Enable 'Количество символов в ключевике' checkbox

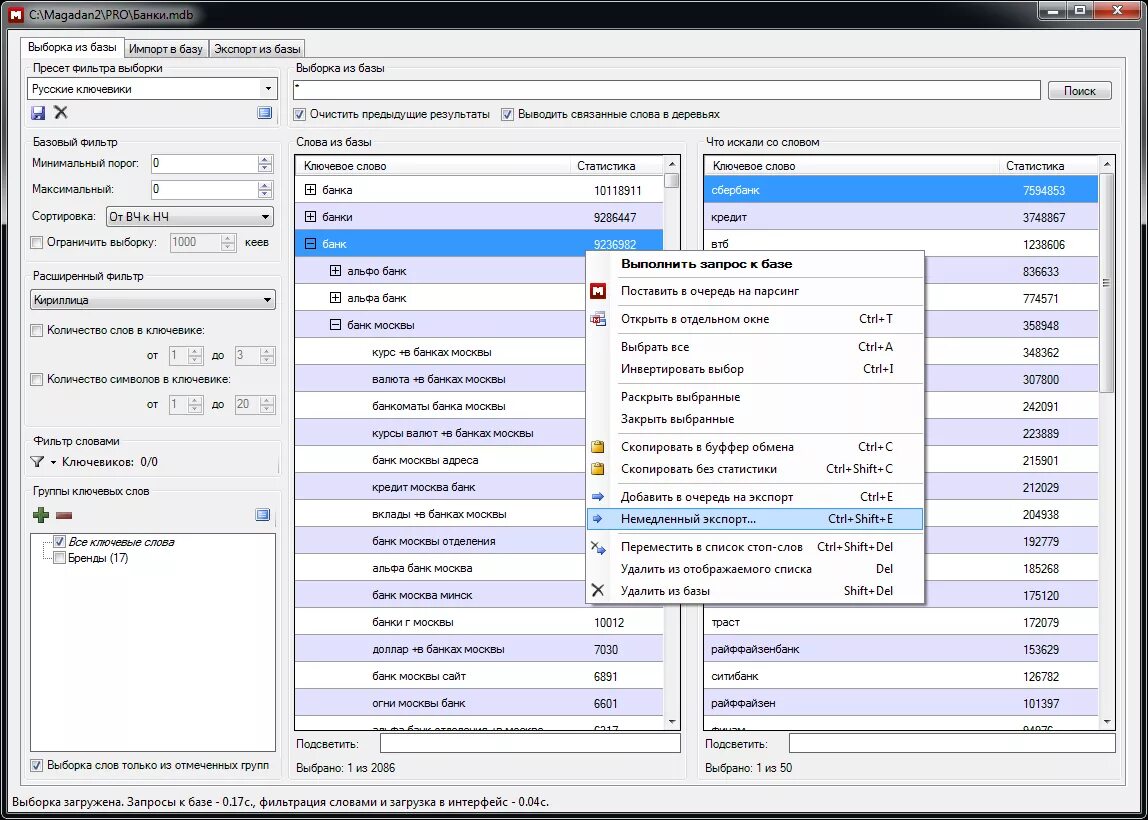pos(37,379)
